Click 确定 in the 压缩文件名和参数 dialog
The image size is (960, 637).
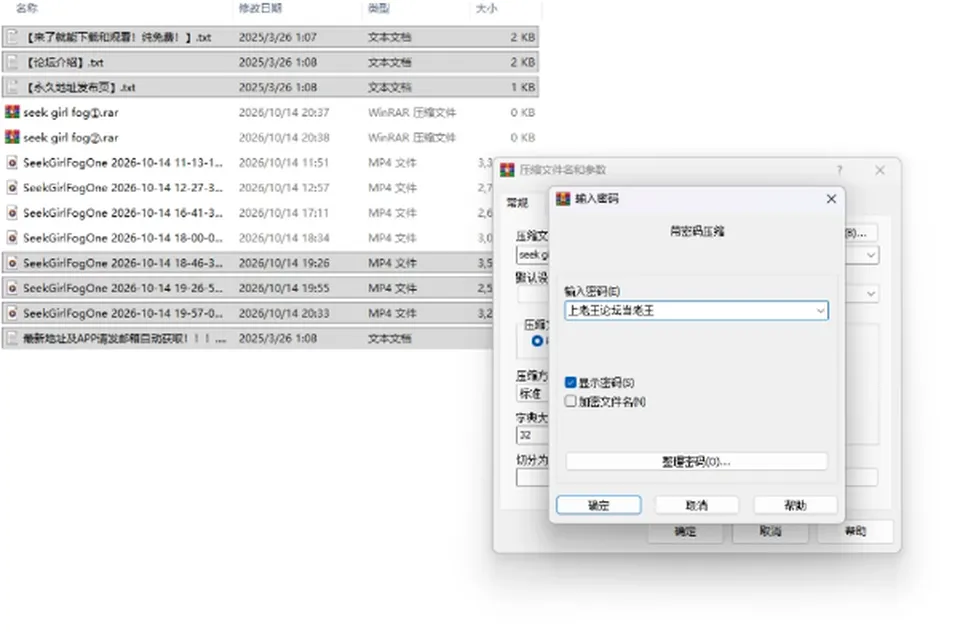[x=685, y=531]
